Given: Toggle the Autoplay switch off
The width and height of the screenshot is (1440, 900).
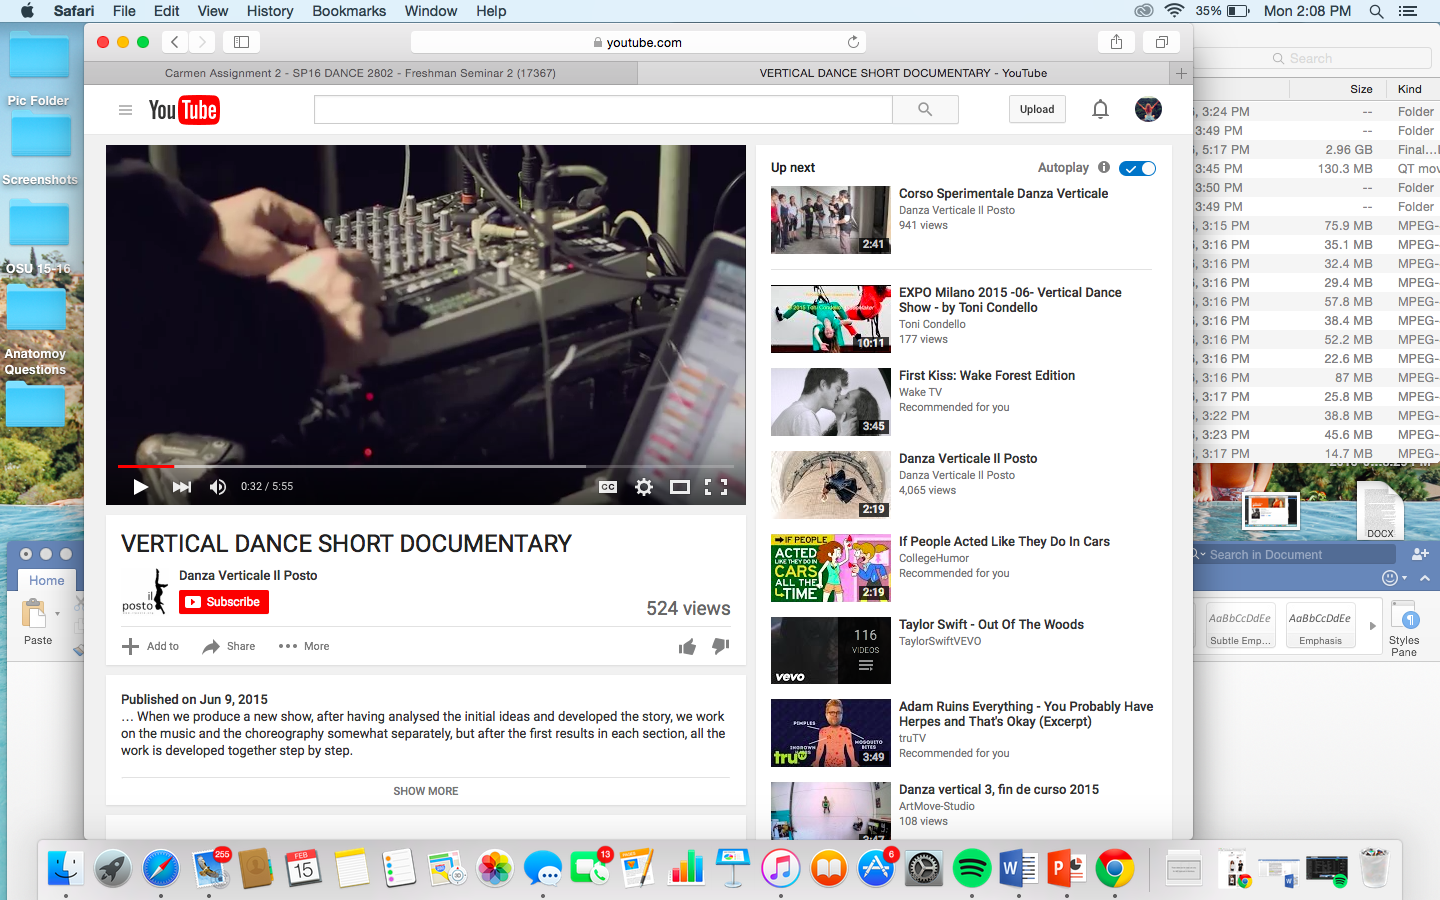Looking at the screenshot, I should [x=1137, y=168].
